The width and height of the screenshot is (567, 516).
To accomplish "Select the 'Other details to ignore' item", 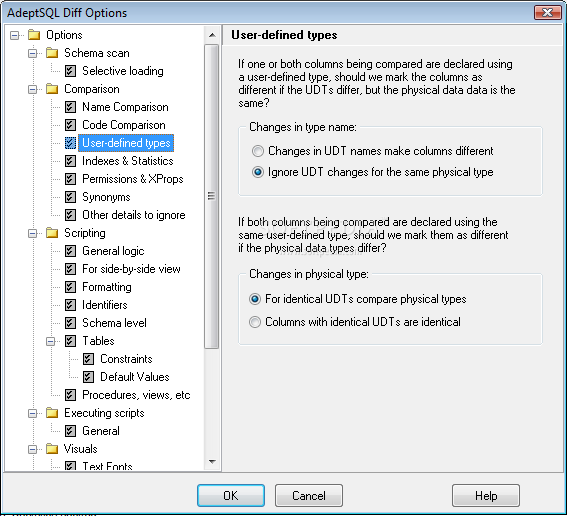I will 133,215.
